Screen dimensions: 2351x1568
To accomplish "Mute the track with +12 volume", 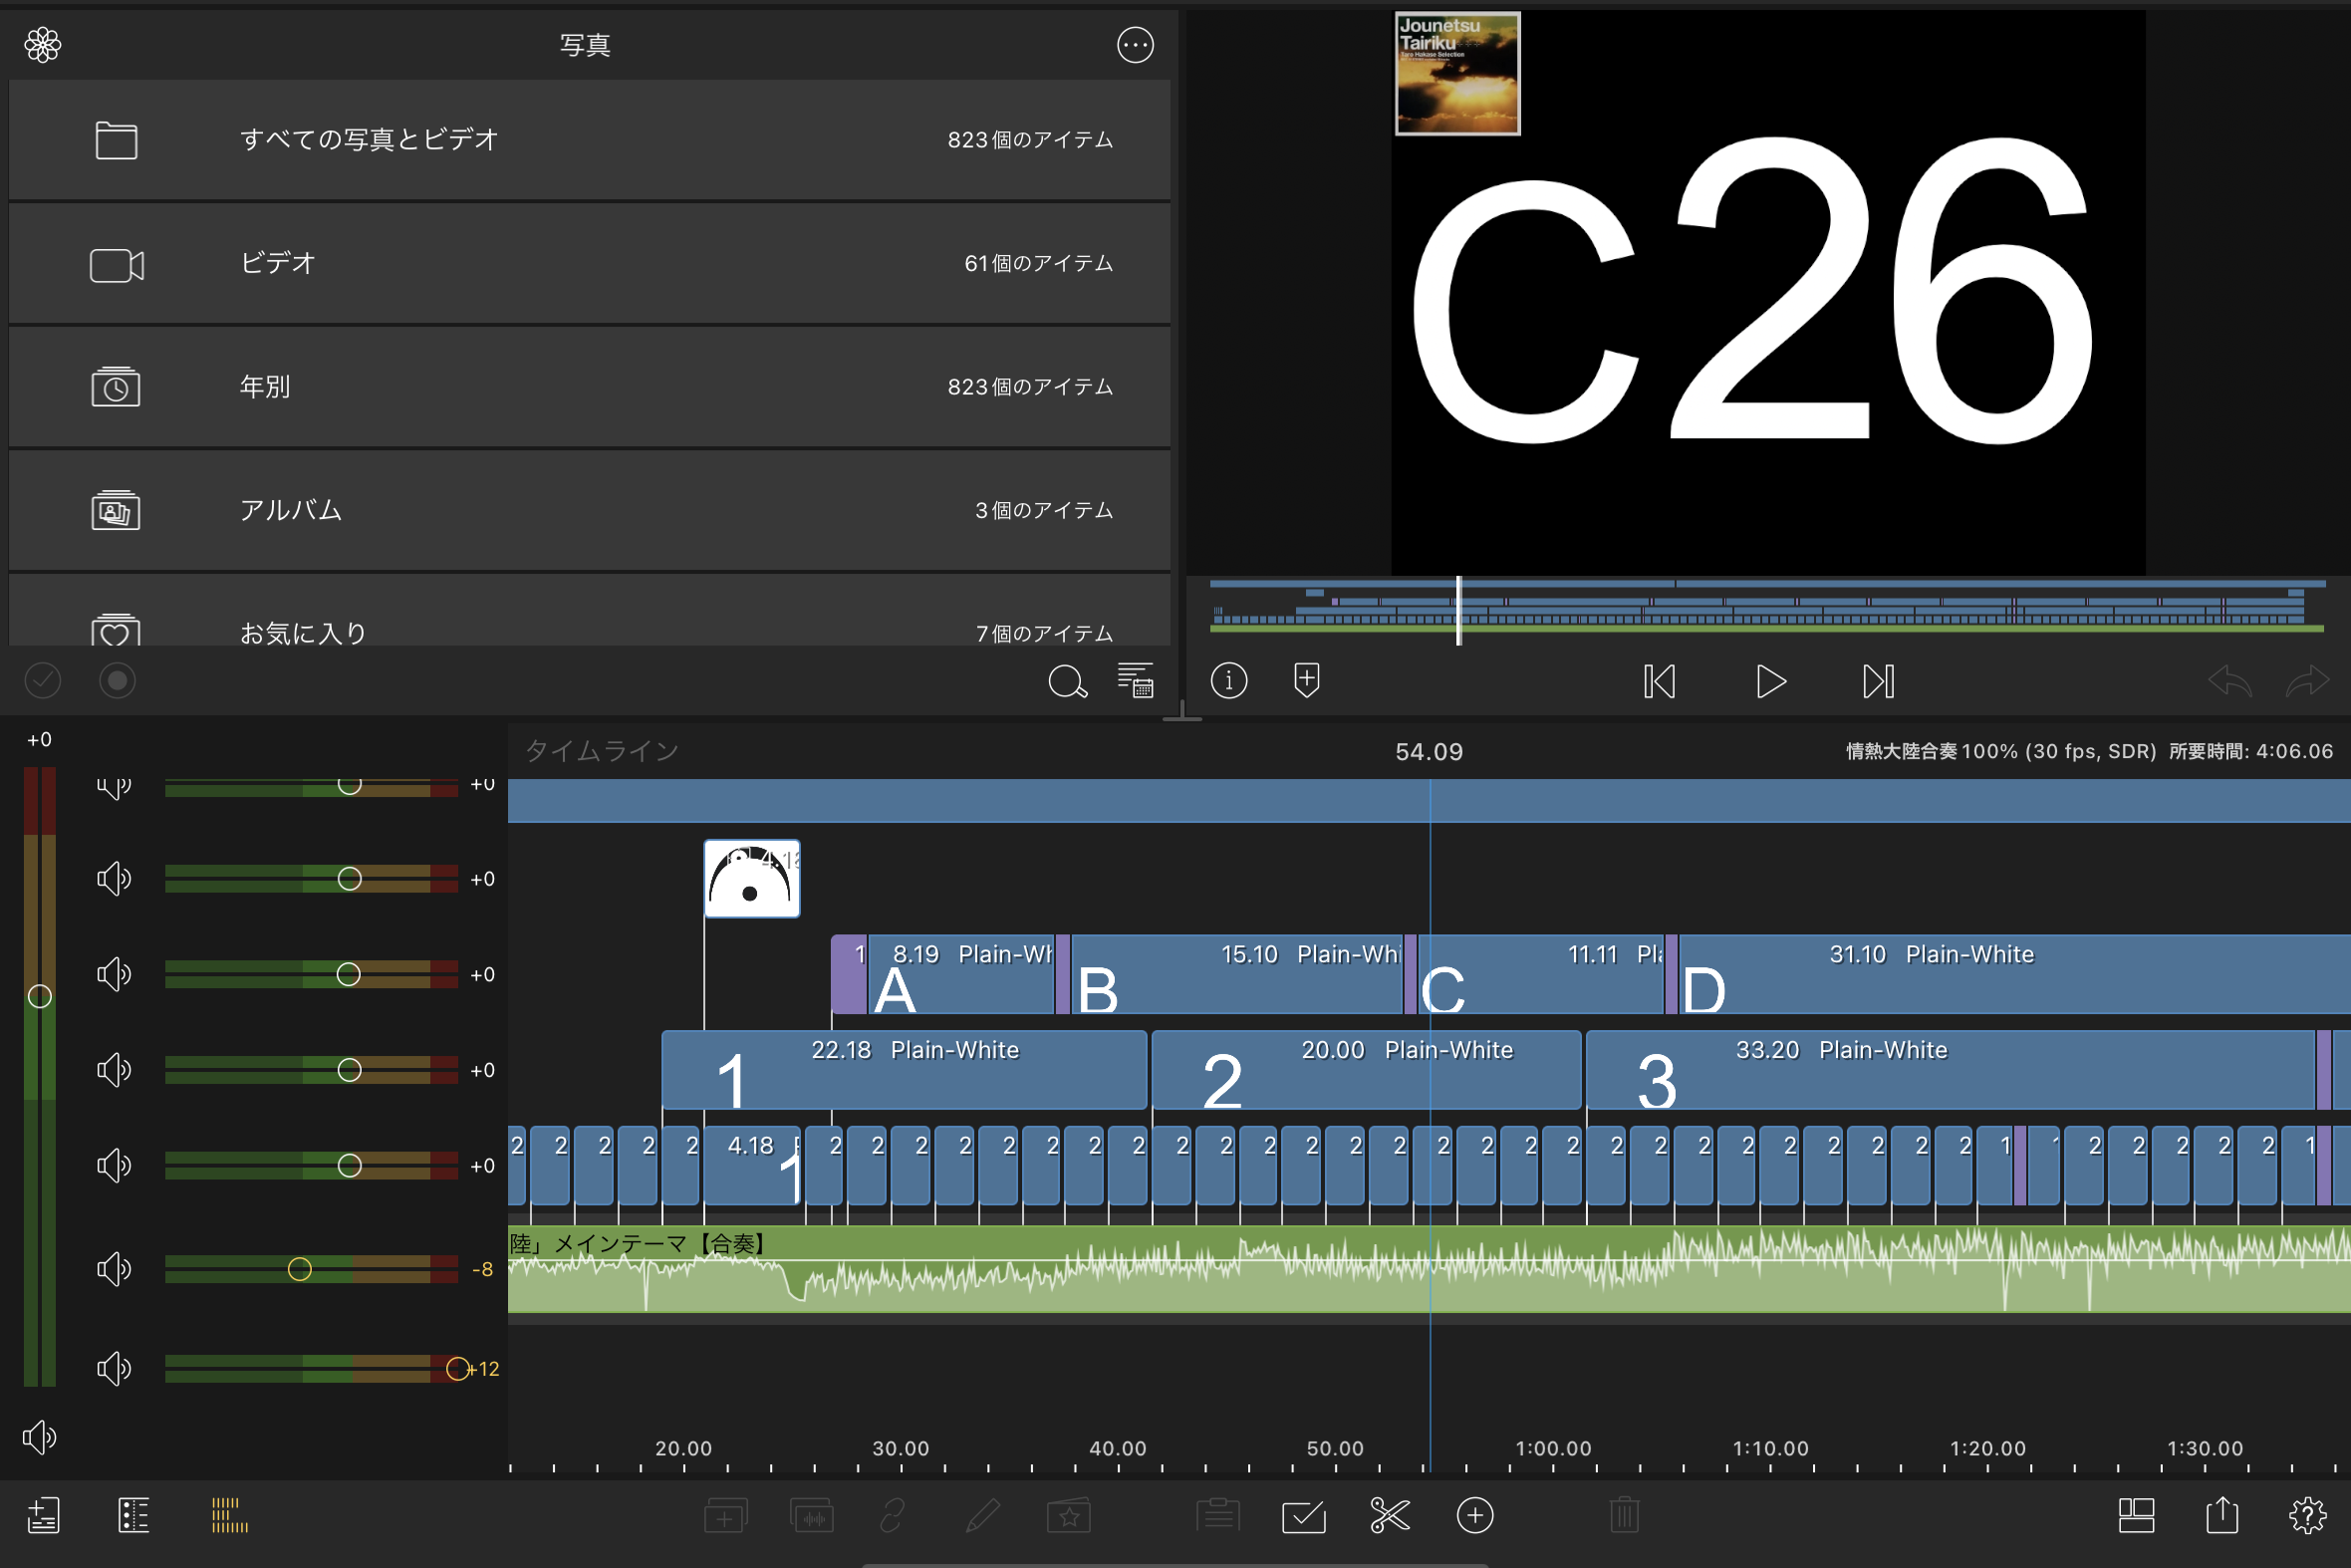I will 113,1369.
